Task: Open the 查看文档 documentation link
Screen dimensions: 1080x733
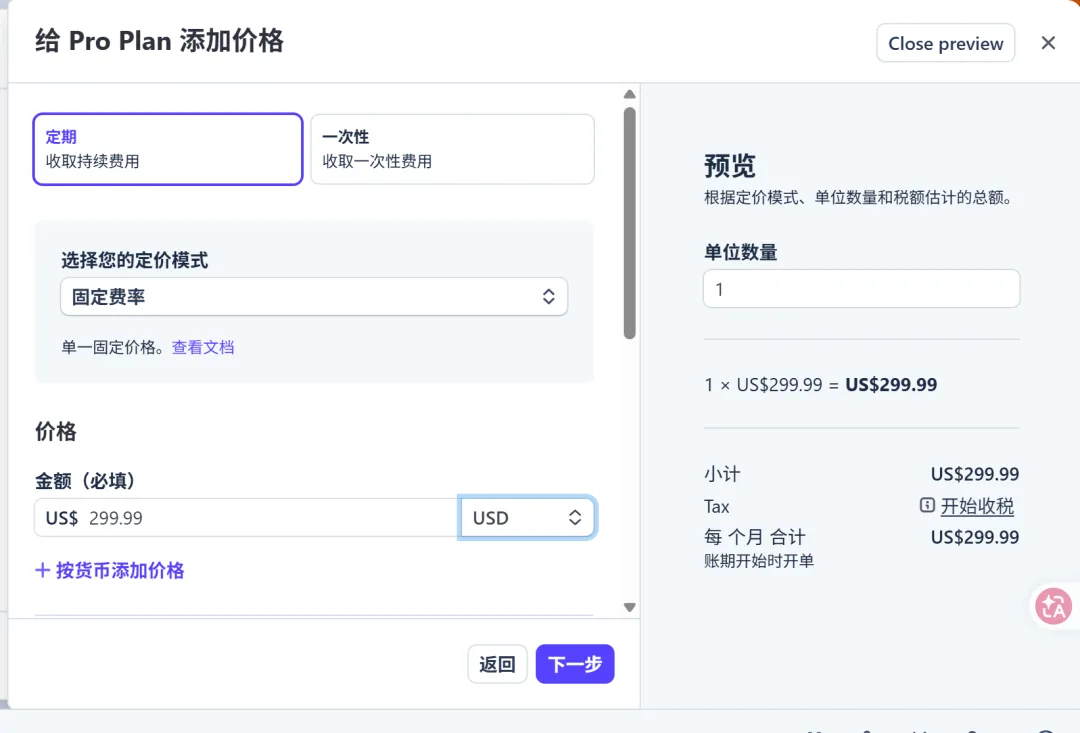Action: [203, 347]
